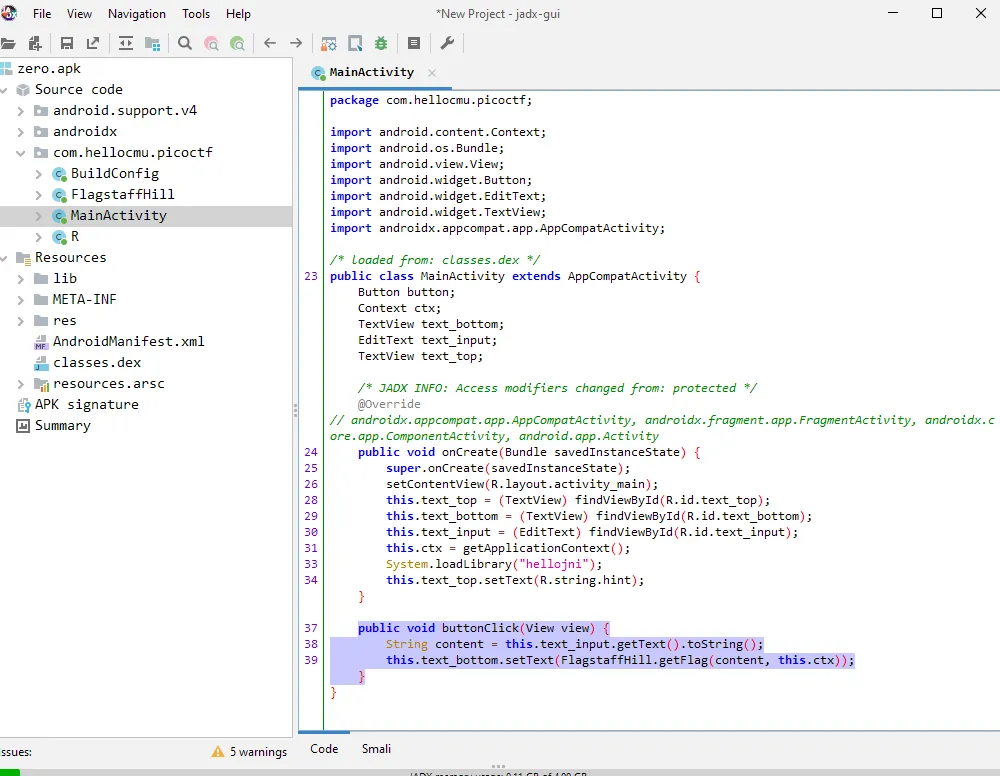Click line number 37 in the gutter
The image size is (1000, 776).
click(x=311, y=628)
